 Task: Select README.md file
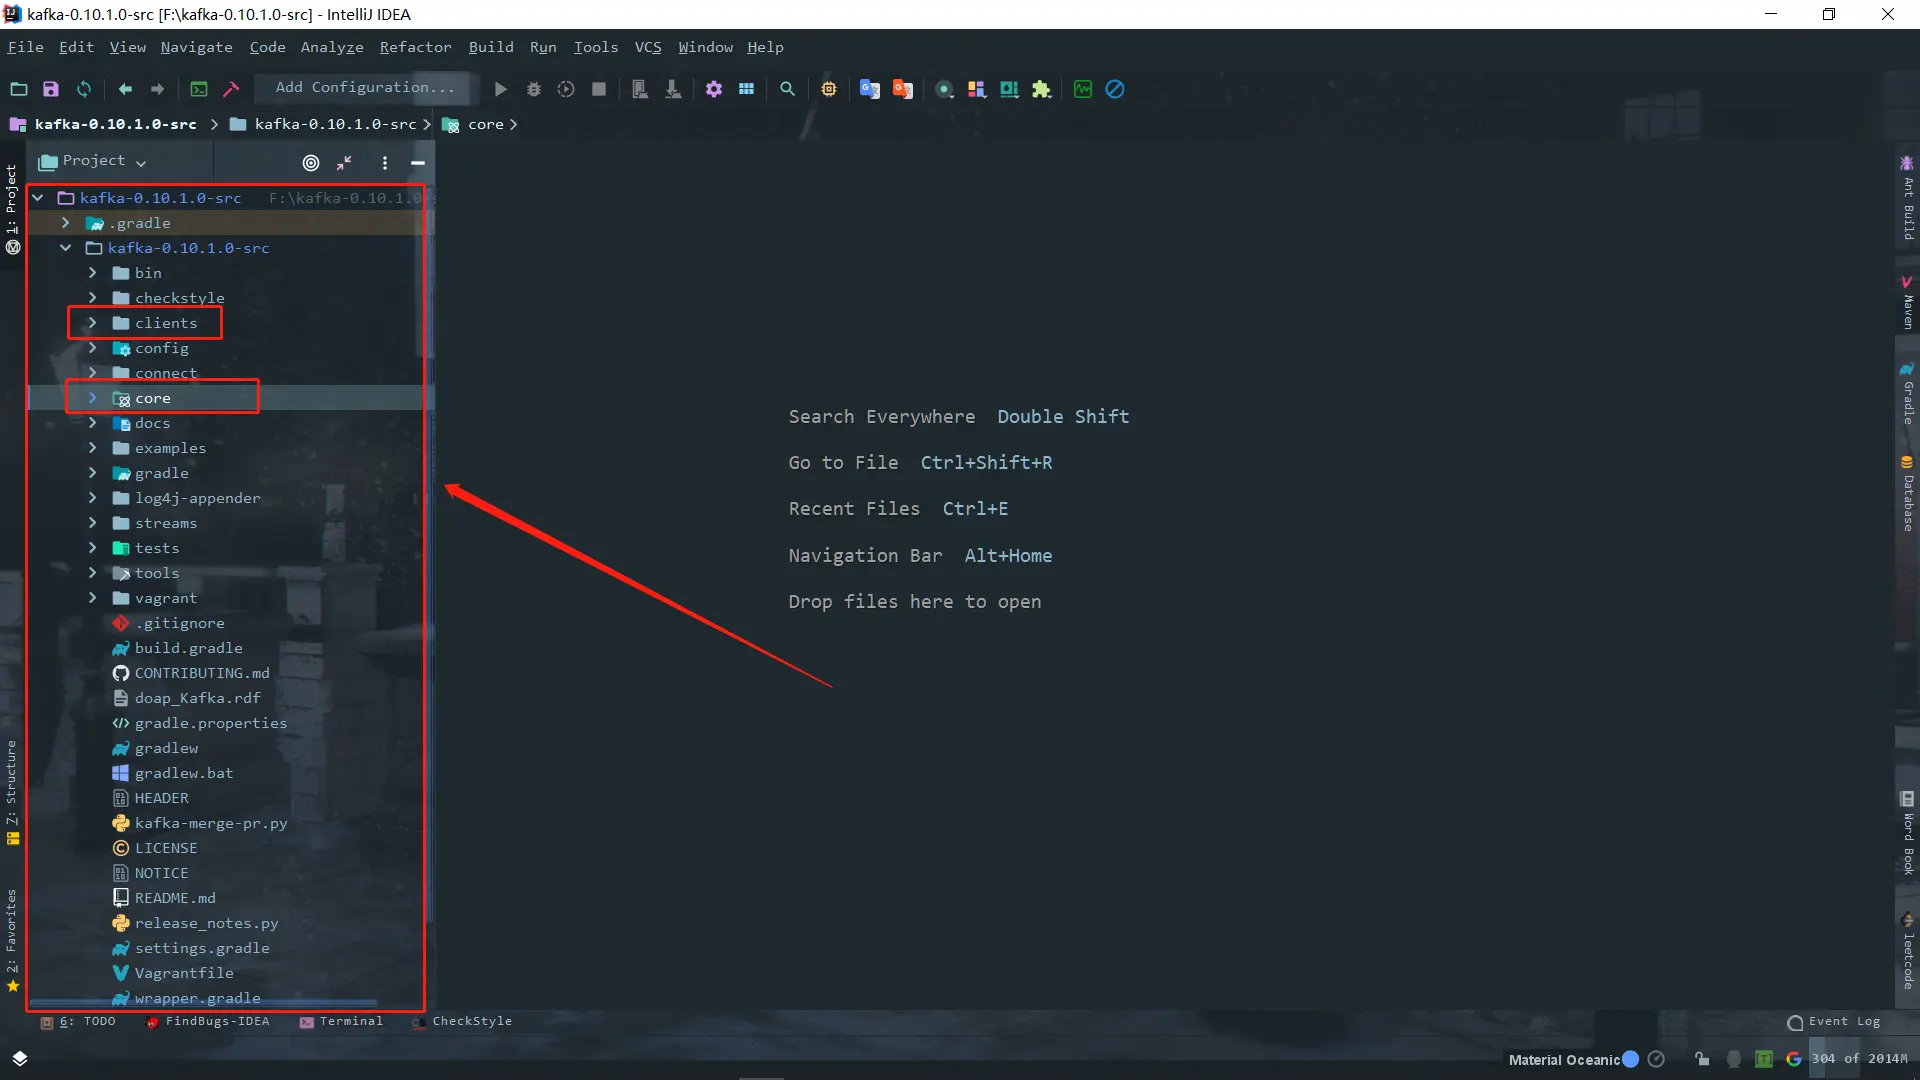coord(175,898)
